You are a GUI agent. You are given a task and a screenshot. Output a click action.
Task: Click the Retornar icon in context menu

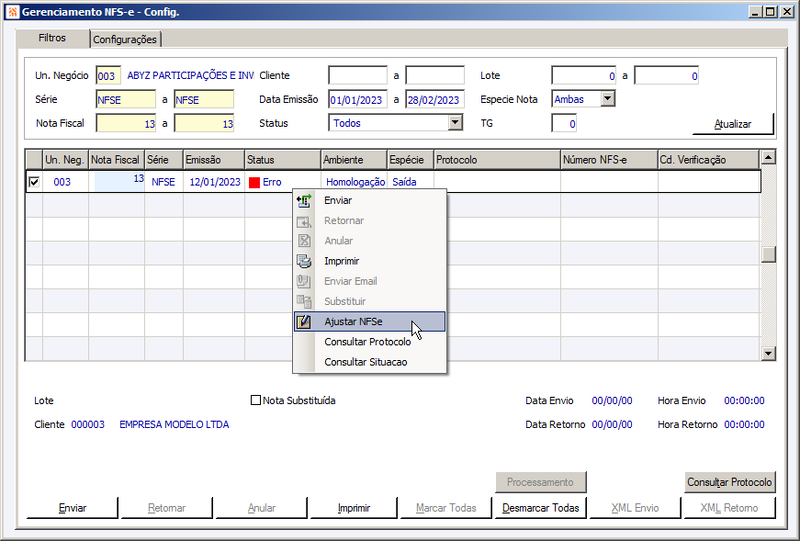tap(304, 221)
